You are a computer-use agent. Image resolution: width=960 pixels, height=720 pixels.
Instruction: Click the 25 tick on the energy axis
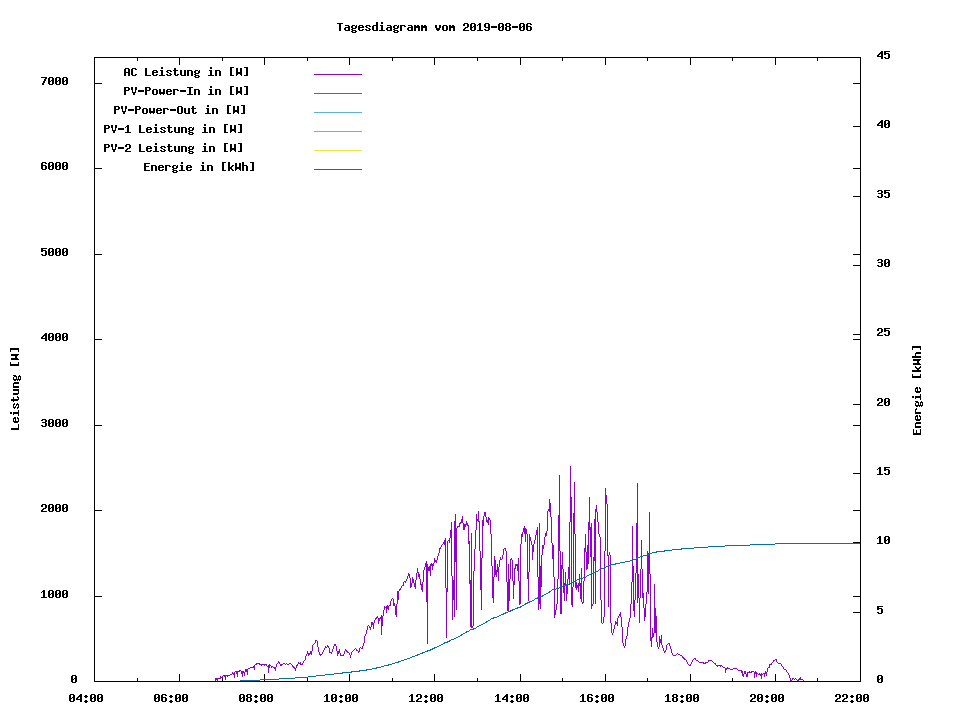(x=883, y=332)
